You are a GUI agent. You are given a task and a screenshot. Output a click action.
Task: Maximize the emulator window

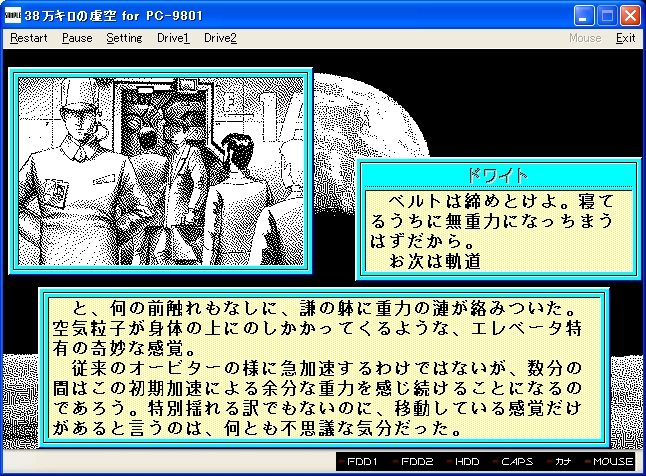tap(607, 16)
